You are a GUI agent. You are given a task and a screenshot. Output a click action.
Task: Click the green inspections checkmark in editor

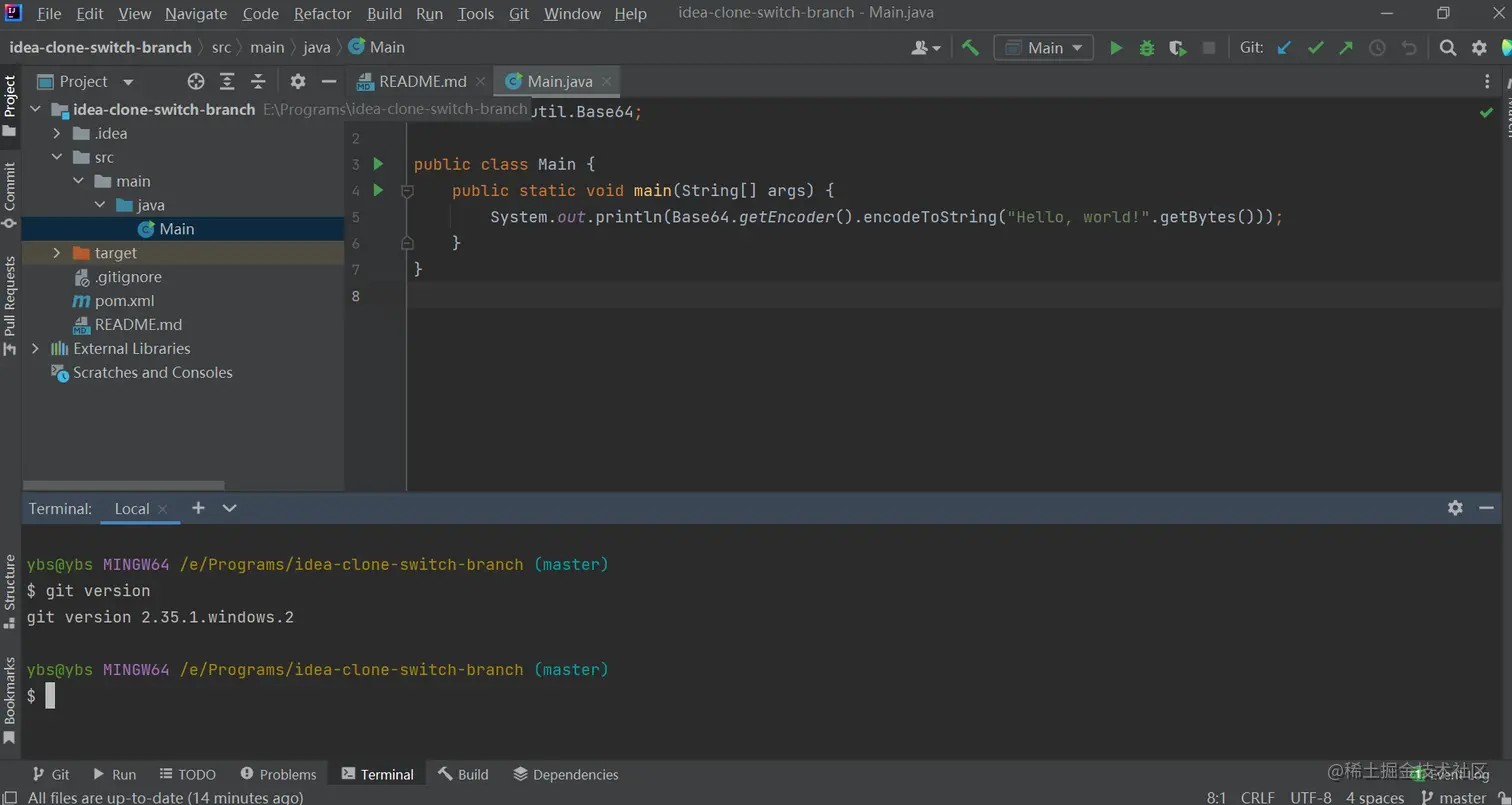pyautogui.click(x=1486, y=113)
